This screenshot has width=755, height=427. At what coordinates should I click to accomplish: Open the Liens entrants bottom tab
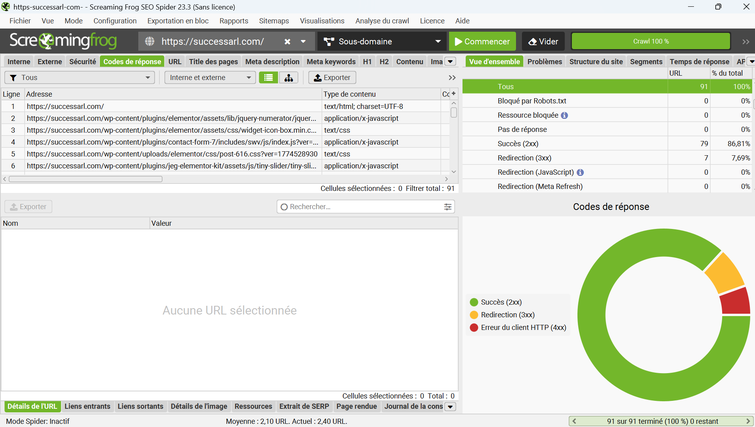pos(87,407)
